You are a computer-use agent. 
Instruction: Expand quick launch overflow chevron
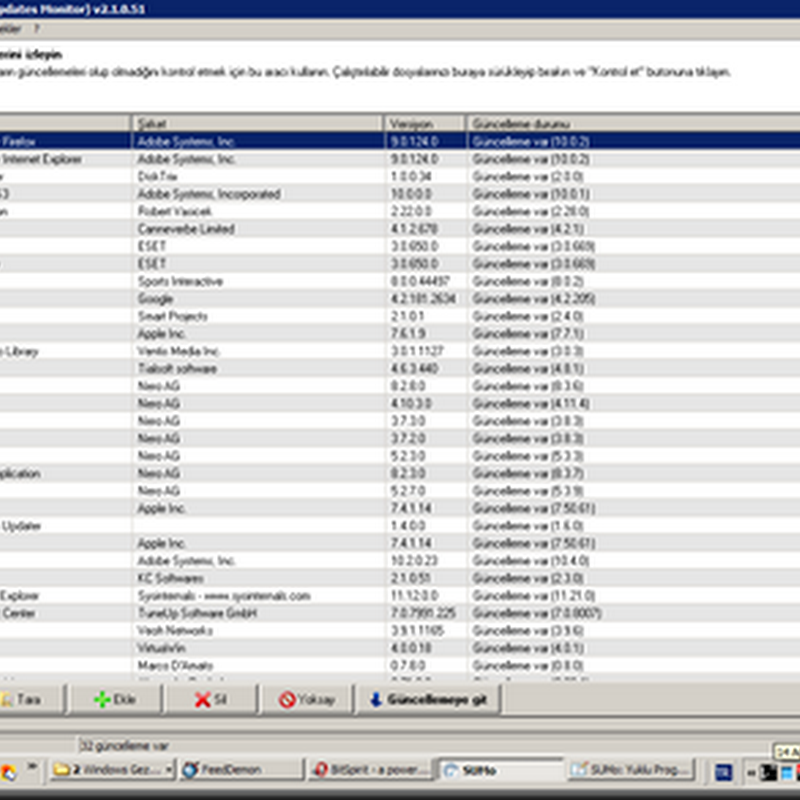(32, 766)
